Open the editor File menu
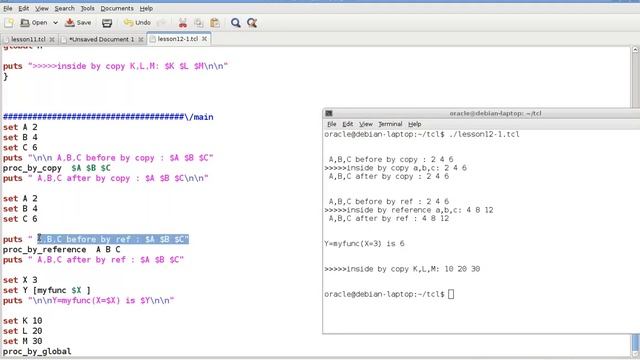 pyautogui.click(x=8, y=8)
